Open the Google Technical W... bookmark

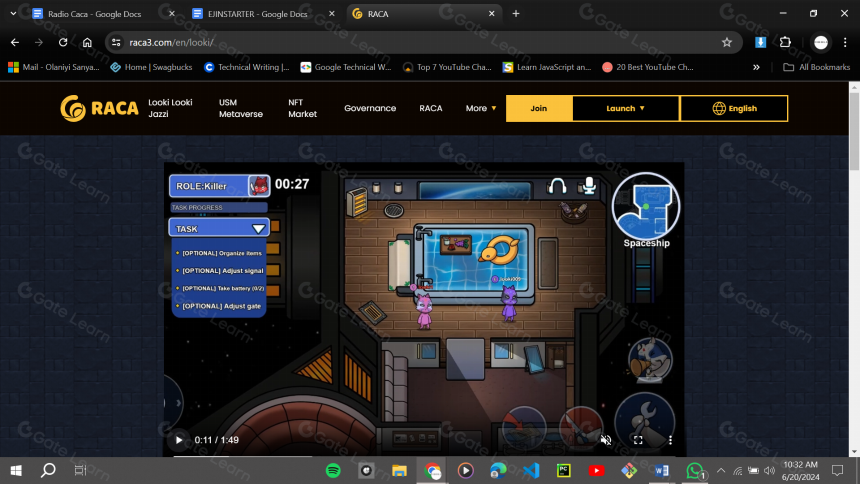(346, 67)
